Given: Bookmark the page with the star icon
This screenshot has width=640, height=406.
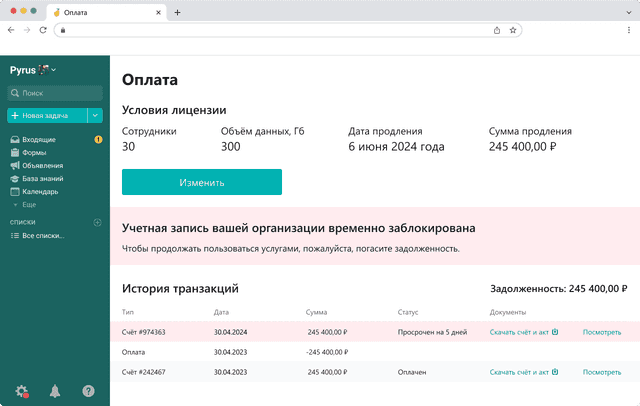Looking at the screenshot, I should click(513, 30).
